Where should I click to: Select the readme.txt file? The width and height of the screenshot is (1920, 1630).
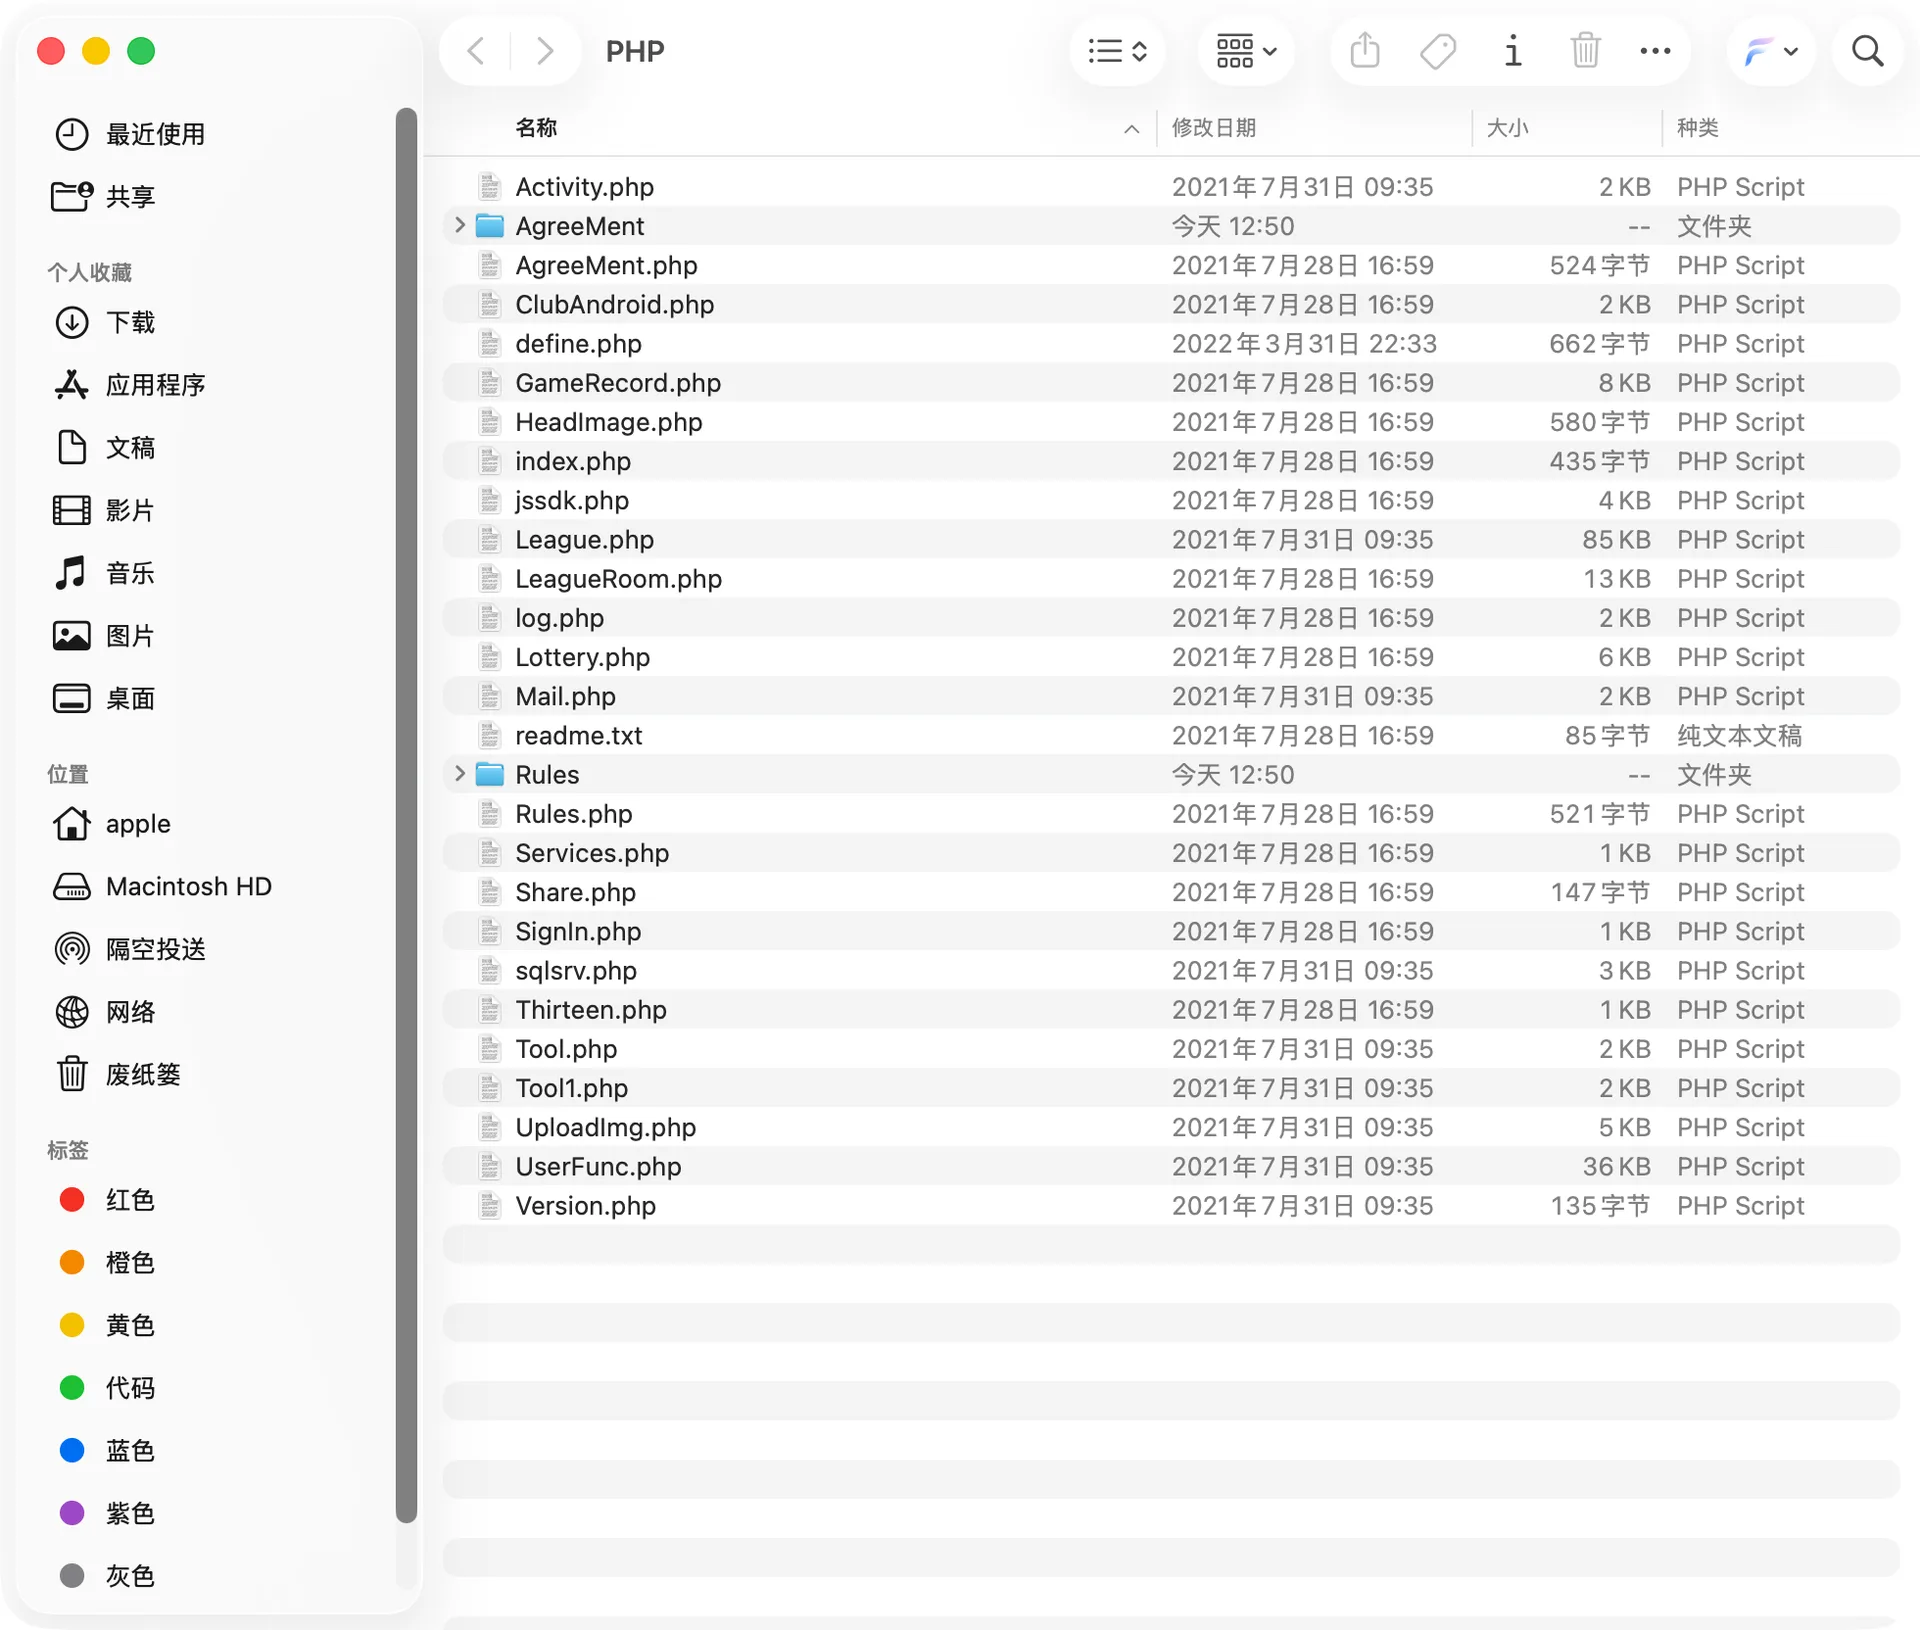click(x=1170, y=736)
